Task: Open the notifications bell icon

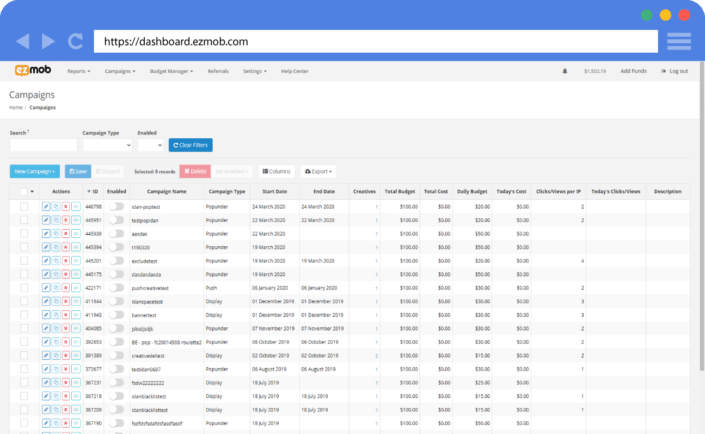Action: pos(565,71)
